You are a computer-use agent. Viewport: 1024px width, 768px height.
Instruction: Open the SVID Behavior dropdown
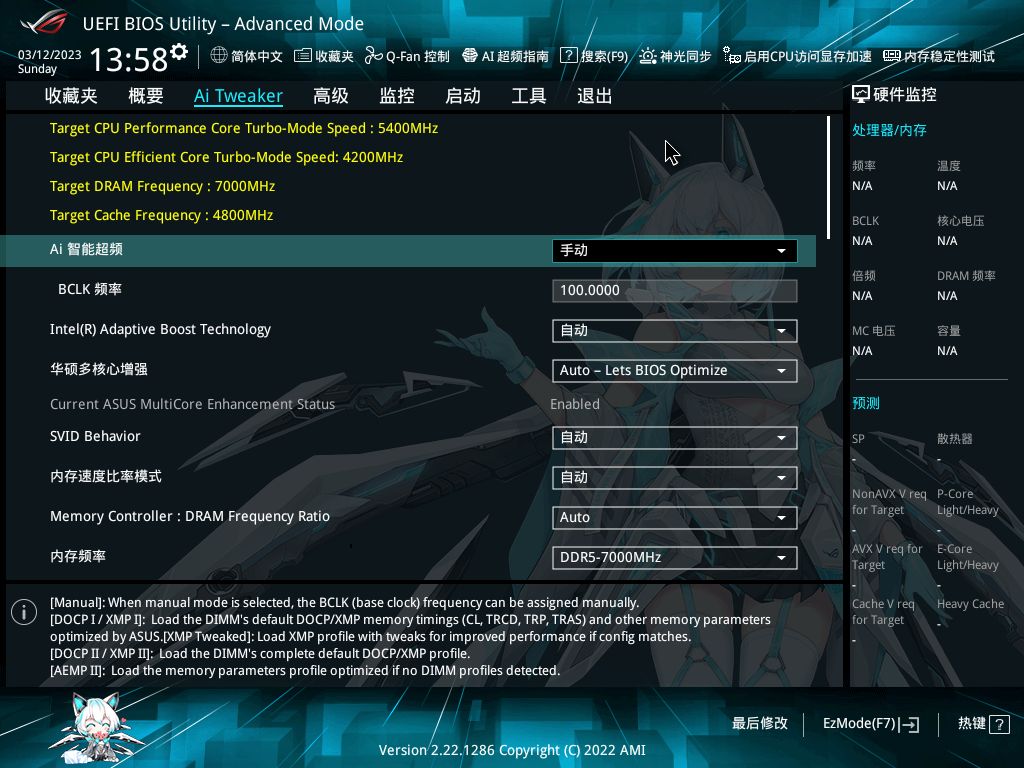click(x=674, y=437)
